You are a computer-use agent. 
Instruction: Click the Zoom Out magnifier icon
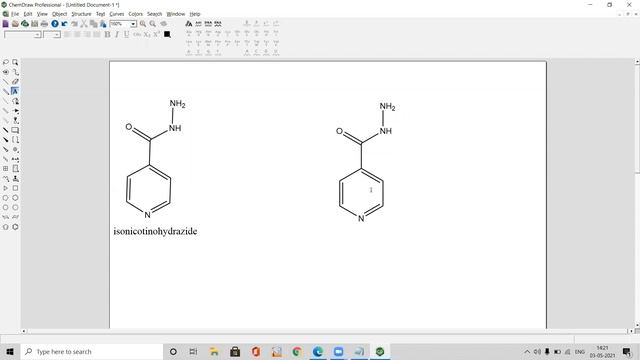pyautogui.click(x=153, y=24)
